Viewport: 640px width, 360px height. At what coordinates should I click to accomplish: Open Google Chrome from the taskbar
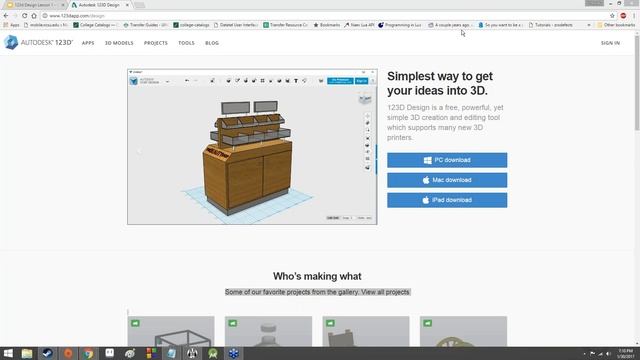(x=89, y=353)
